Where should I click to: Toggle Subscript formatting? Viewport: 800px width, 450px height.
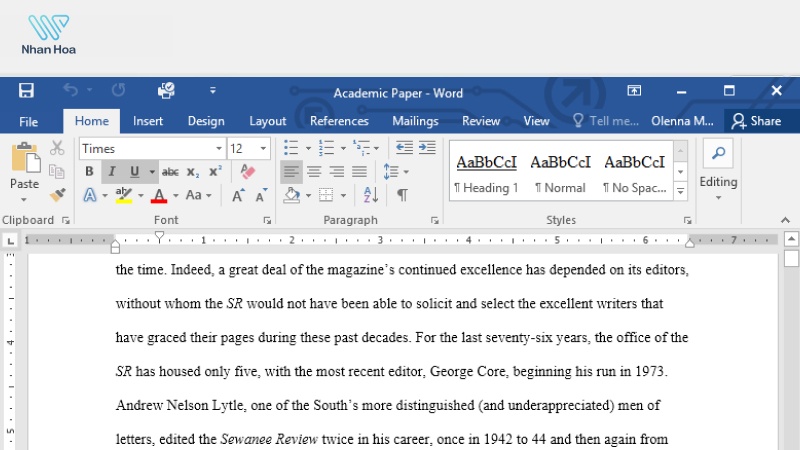[193, 172]
